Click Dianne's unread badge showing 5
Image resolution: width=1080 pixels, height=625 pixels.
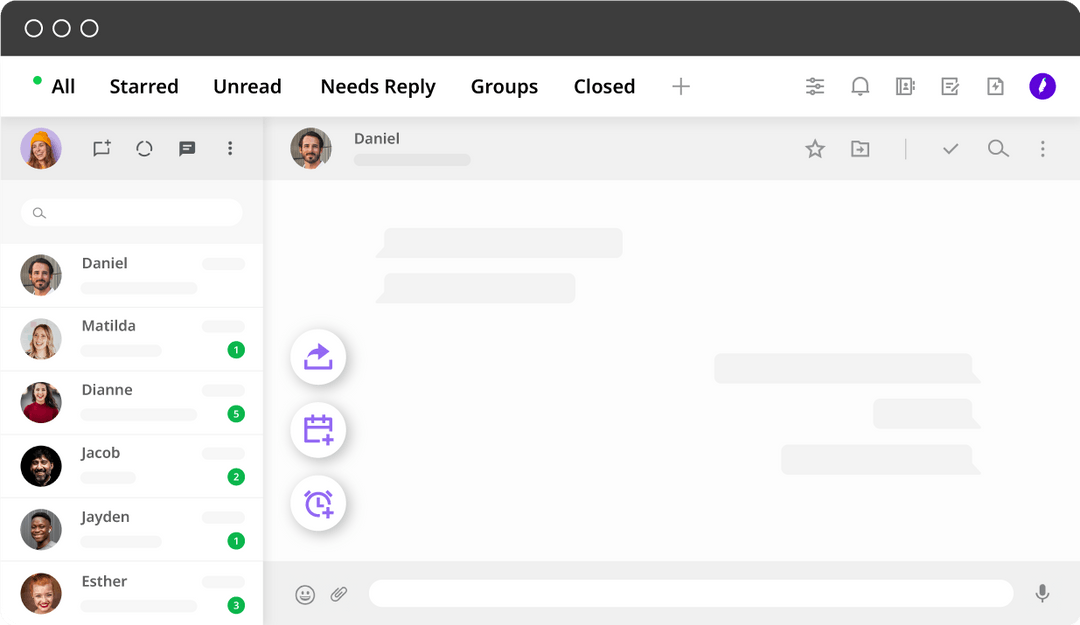tap(236, 414)
